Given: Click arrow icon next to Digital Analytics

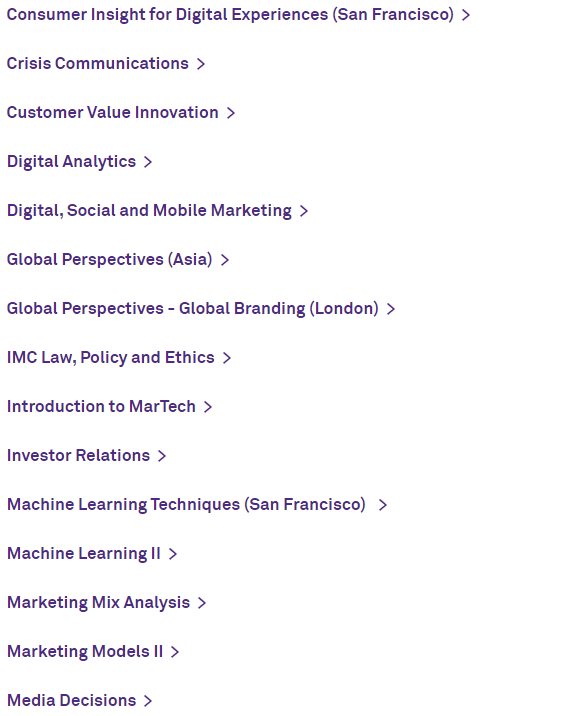Looking at the screenshot, I should coord(148,162).
